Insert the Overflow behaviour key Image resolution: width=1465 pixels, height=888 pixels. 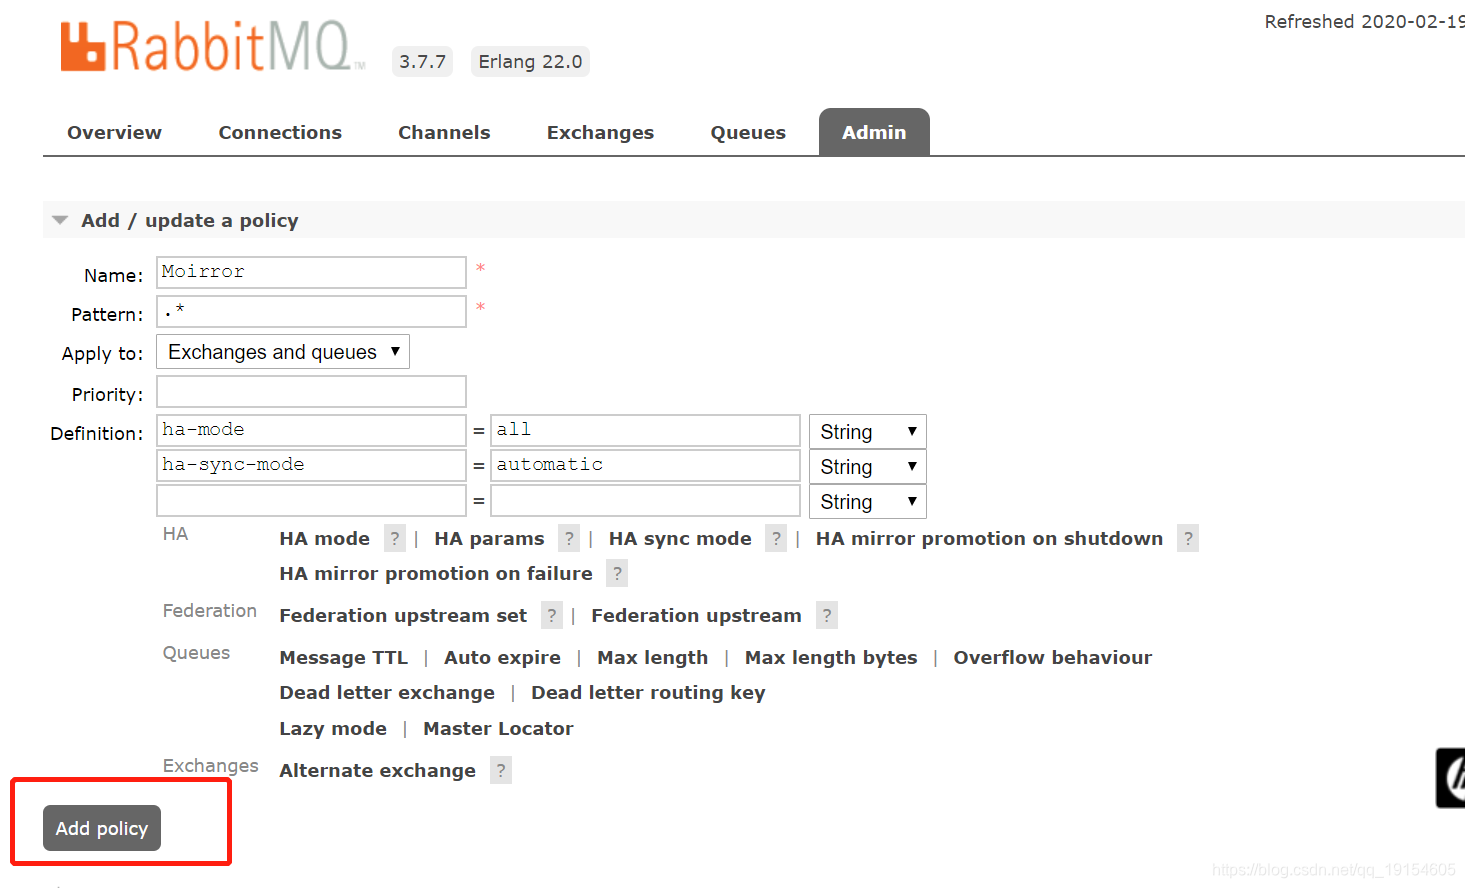(x=1052, y=658)
